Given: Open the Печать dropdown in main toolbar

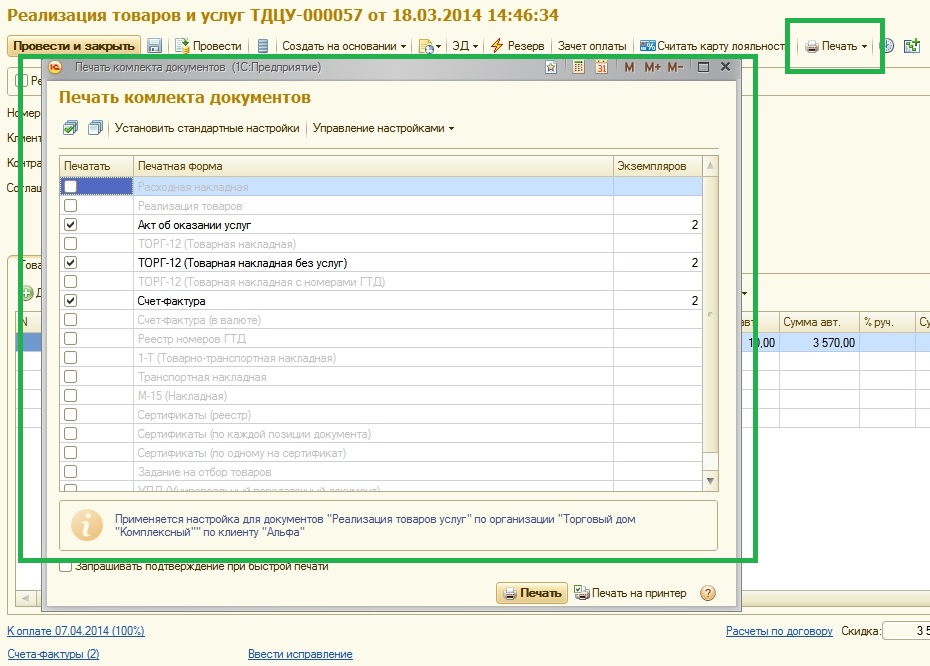Looking at the screenshot, I should (x=836, y=46).
